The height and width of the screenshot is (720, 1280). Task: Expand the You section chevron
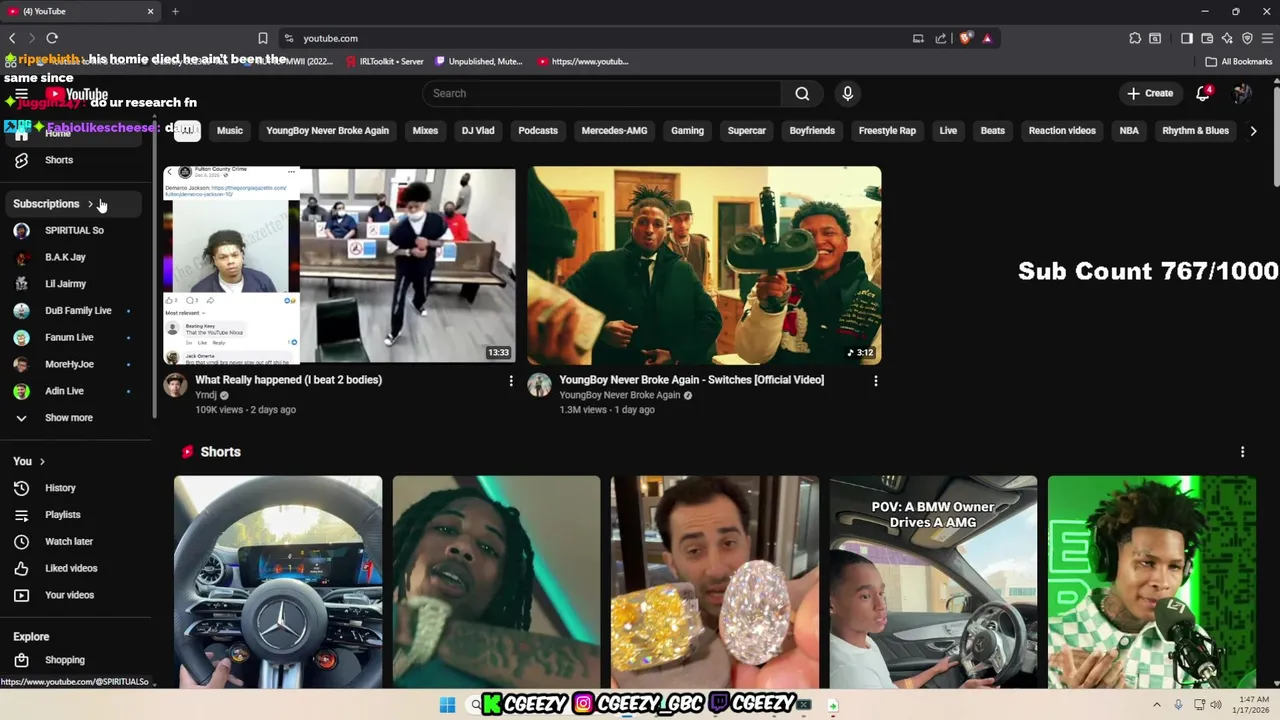[x=42, y=461]
